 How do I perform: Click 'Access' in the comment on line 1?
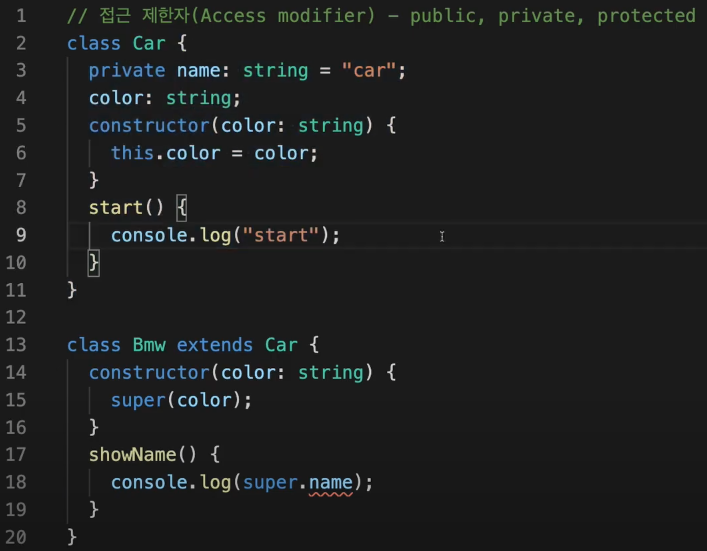(233, 16)
